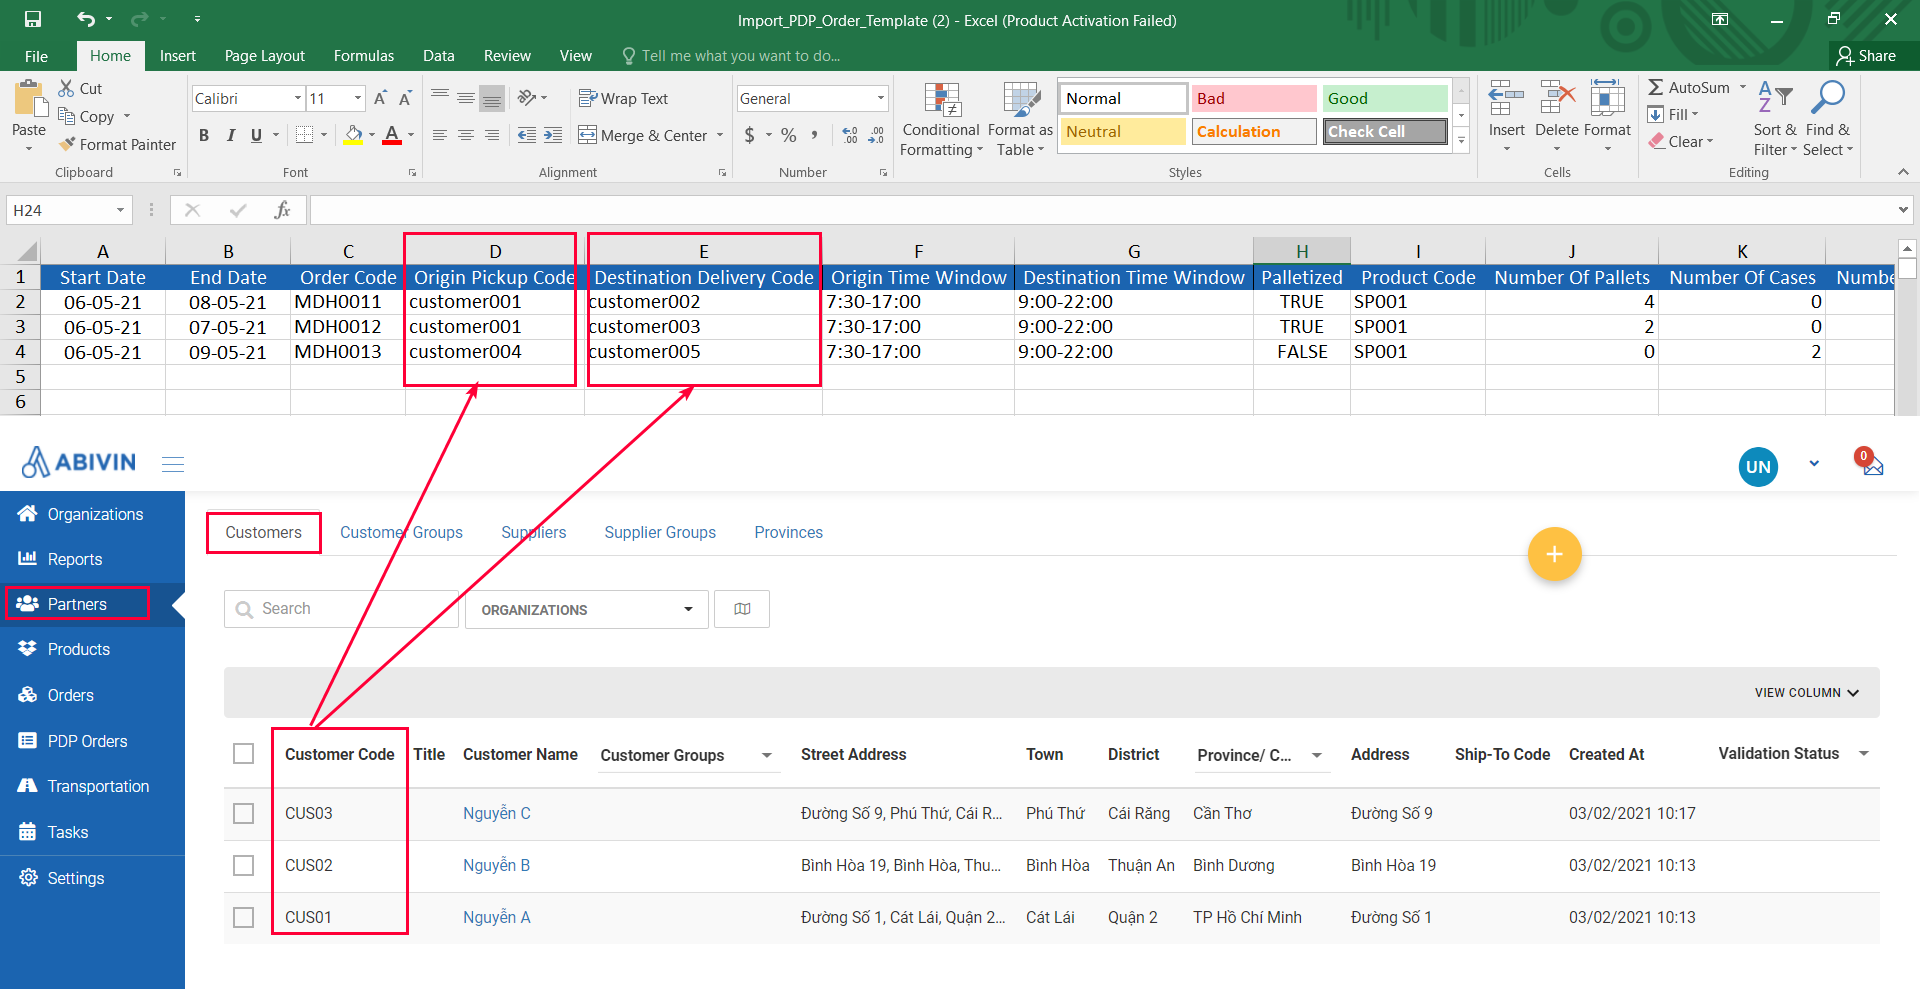This screenshot has width=1920, height=989.
Task: Toggle Underline formatting
Action: point(256,135)
